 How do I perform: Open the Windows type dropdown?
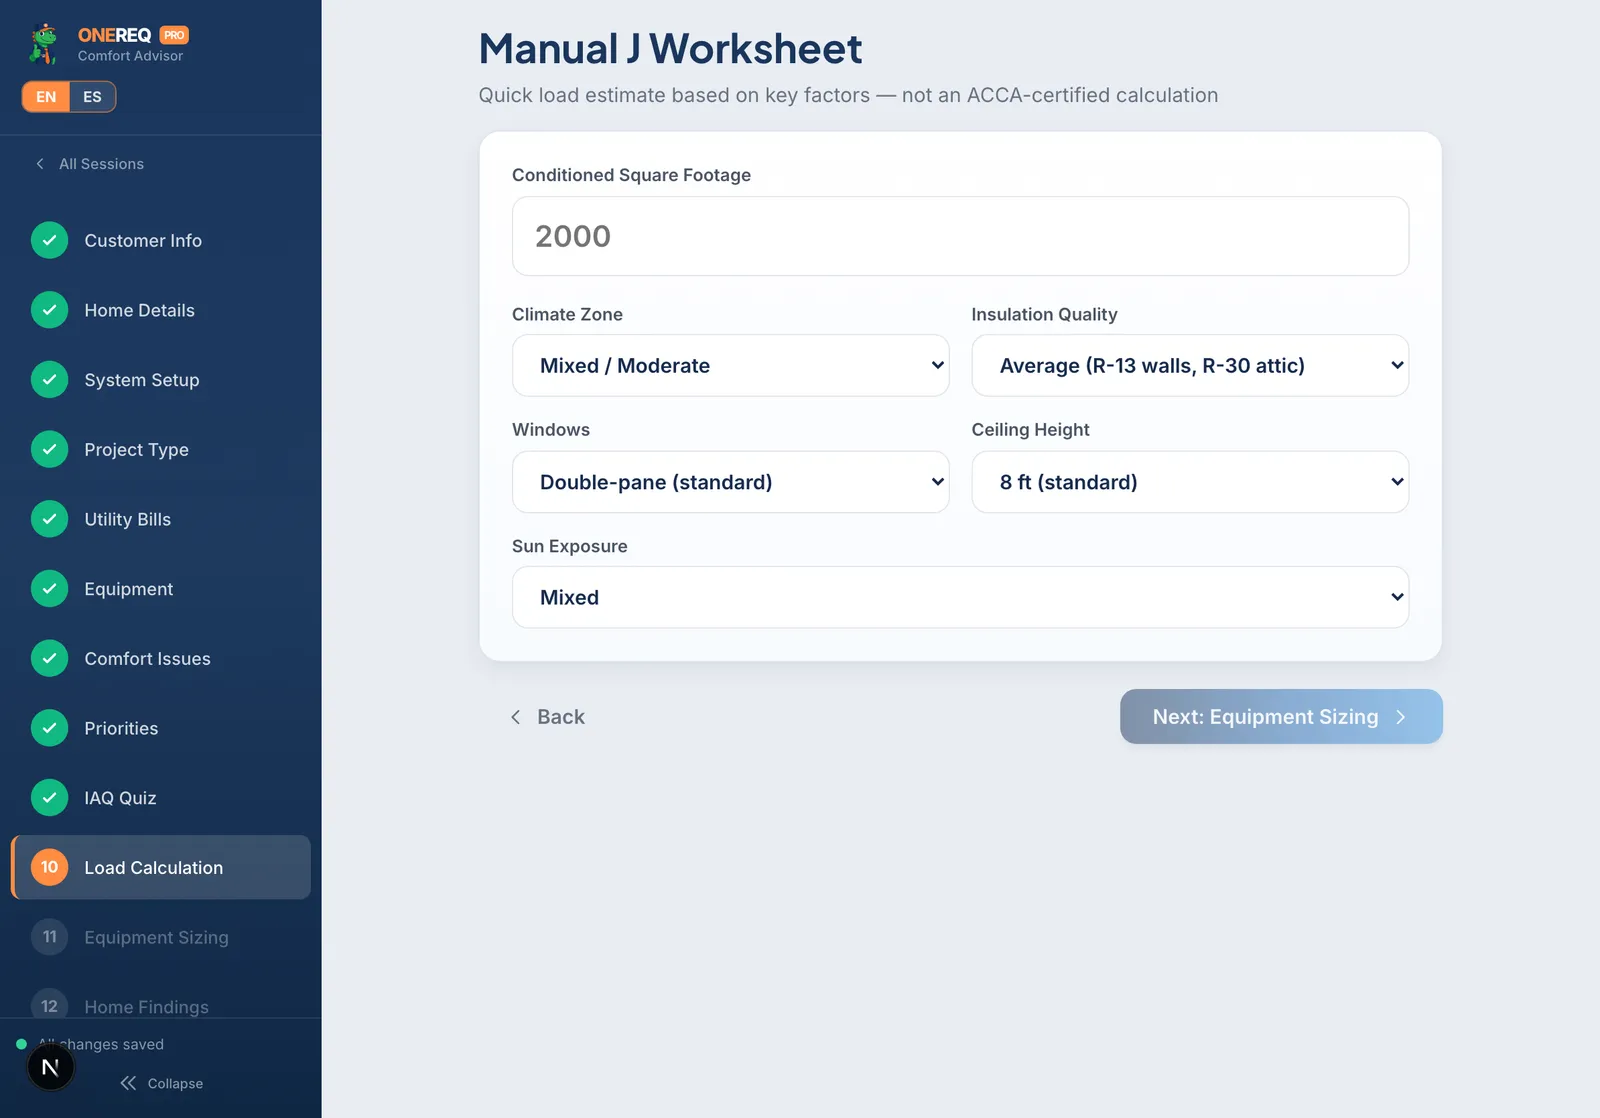click(x=730, y=482)
